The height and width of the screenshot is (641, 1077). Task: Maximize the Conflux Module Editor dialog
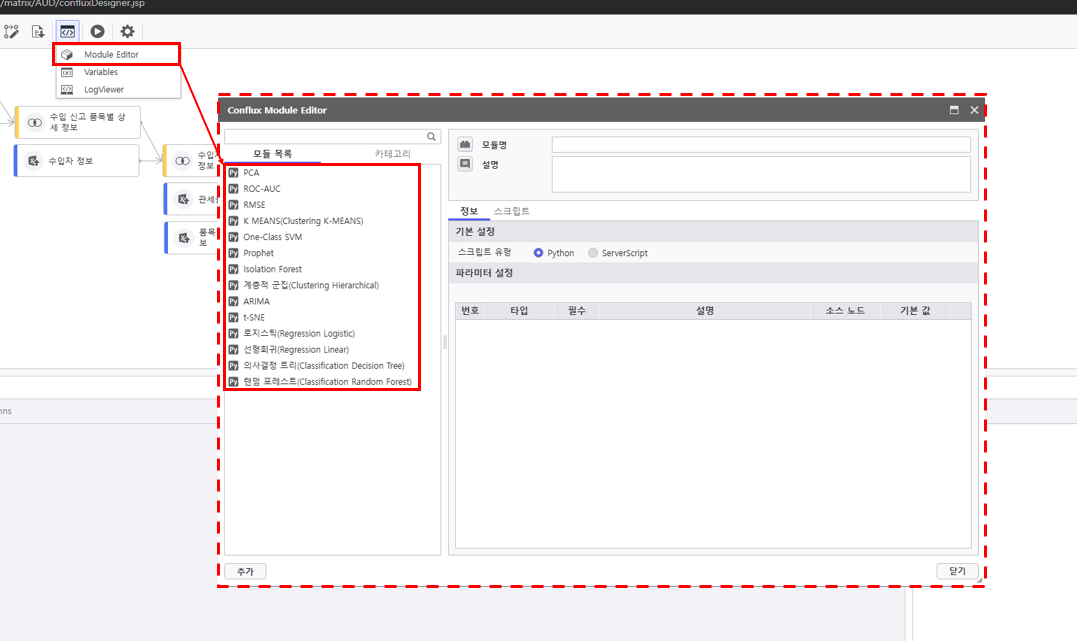(x=954, y=110)
